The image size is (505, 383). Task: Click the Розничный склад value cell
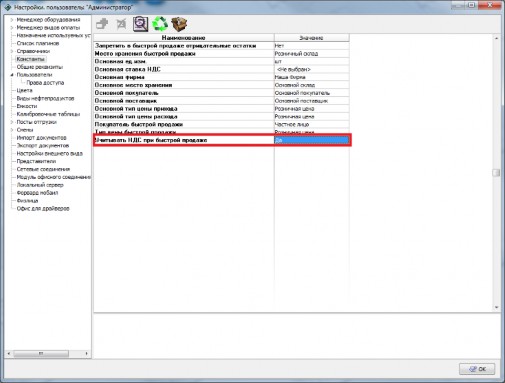pyautogui.click(x=312, y=54)
